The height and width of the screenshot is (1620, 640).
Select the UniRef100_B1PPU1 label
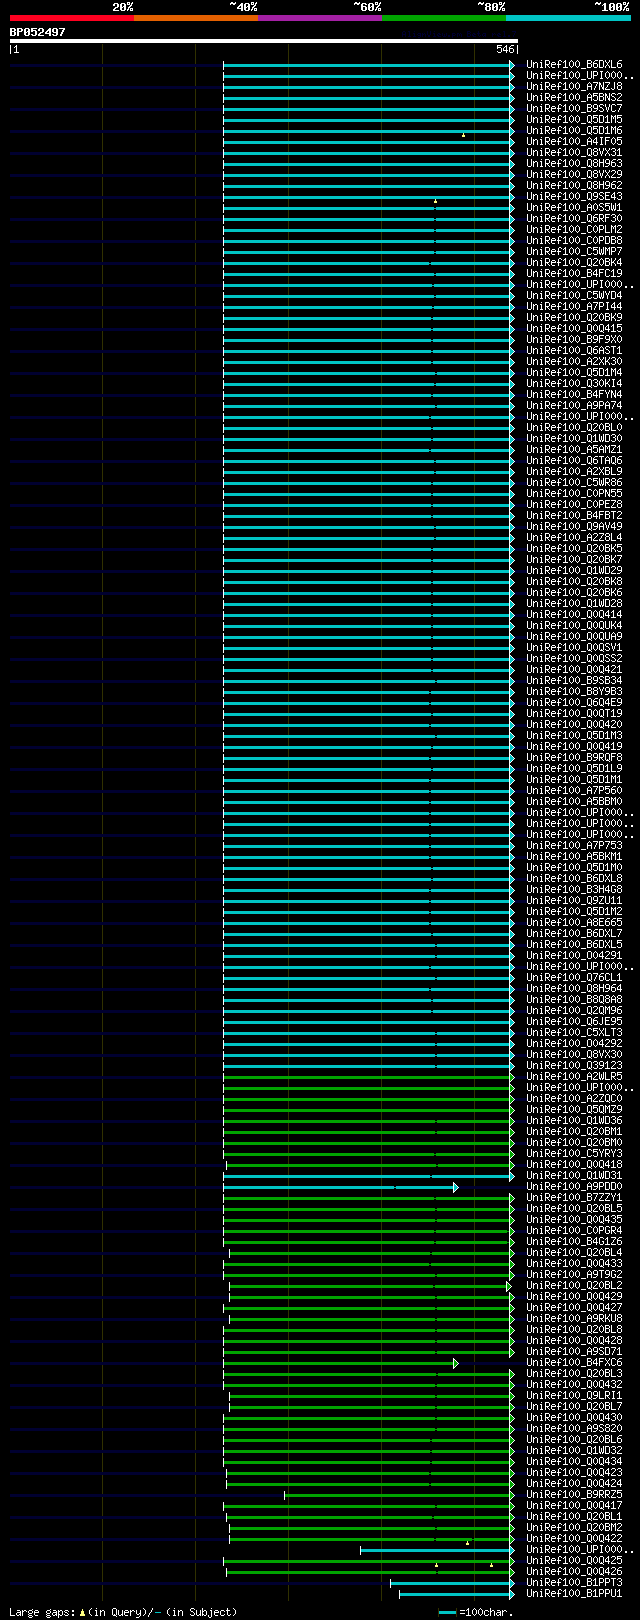click(574, 1594)
